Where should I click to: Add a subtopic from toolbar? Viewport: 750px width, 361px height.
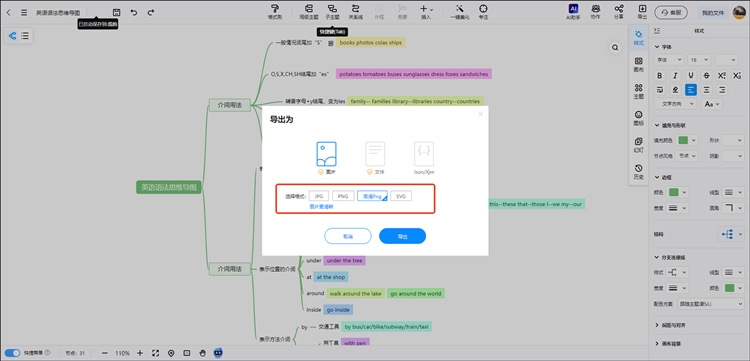[332, 11]
